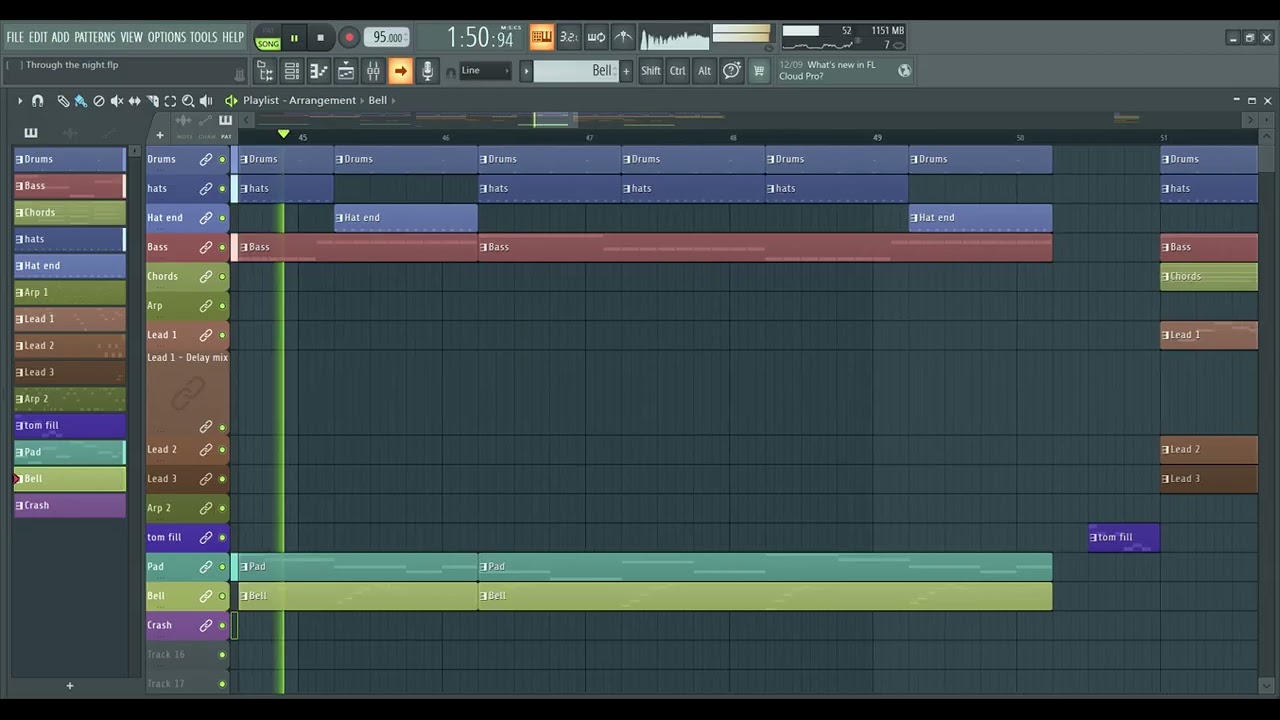This screenshot has width=1280, height=720.
Task: Toggle metronome icon in top toolbar
Action: click(x=623, y=38)
